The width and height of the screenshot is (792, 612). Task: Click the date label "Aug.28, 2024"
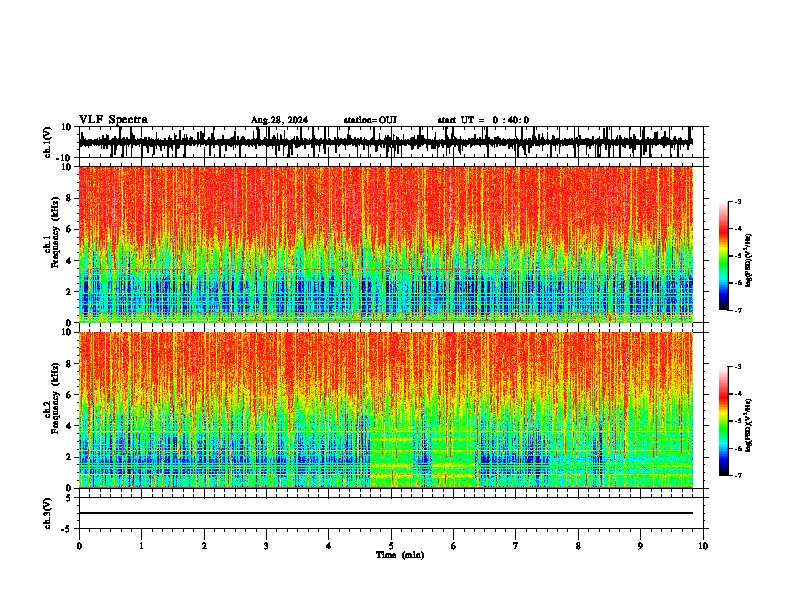(279, 120)
